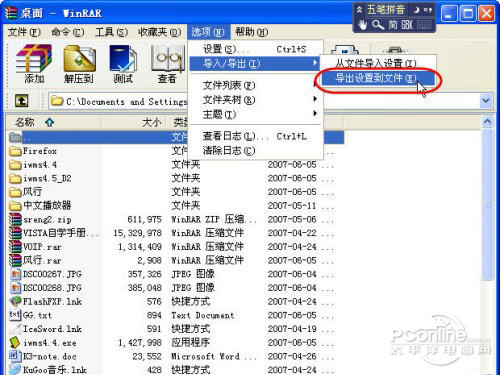Expand the 文件夹树 submenu

(x=255, y=99)
